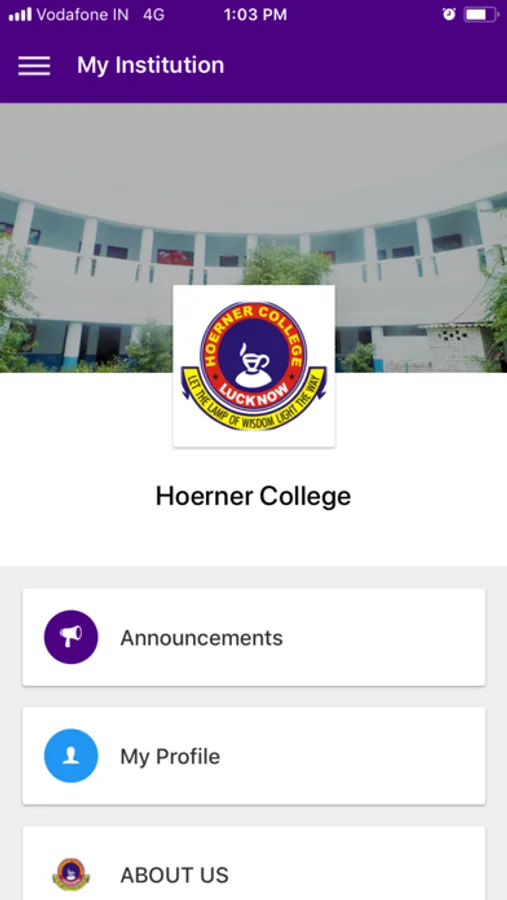Tap the ABOUT US label text
Screen dimensions: 507x900
(x=175, y=875)
